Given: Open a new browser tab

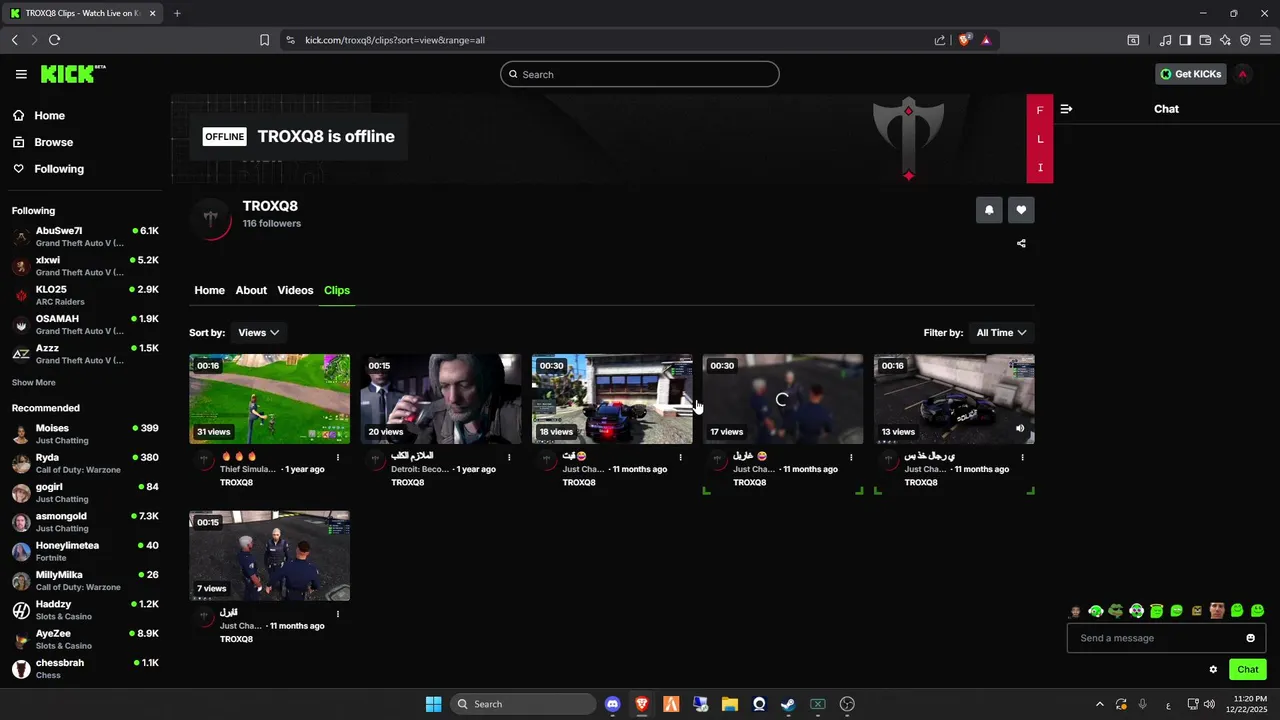Looking at the screenshot, I should 177,13.
